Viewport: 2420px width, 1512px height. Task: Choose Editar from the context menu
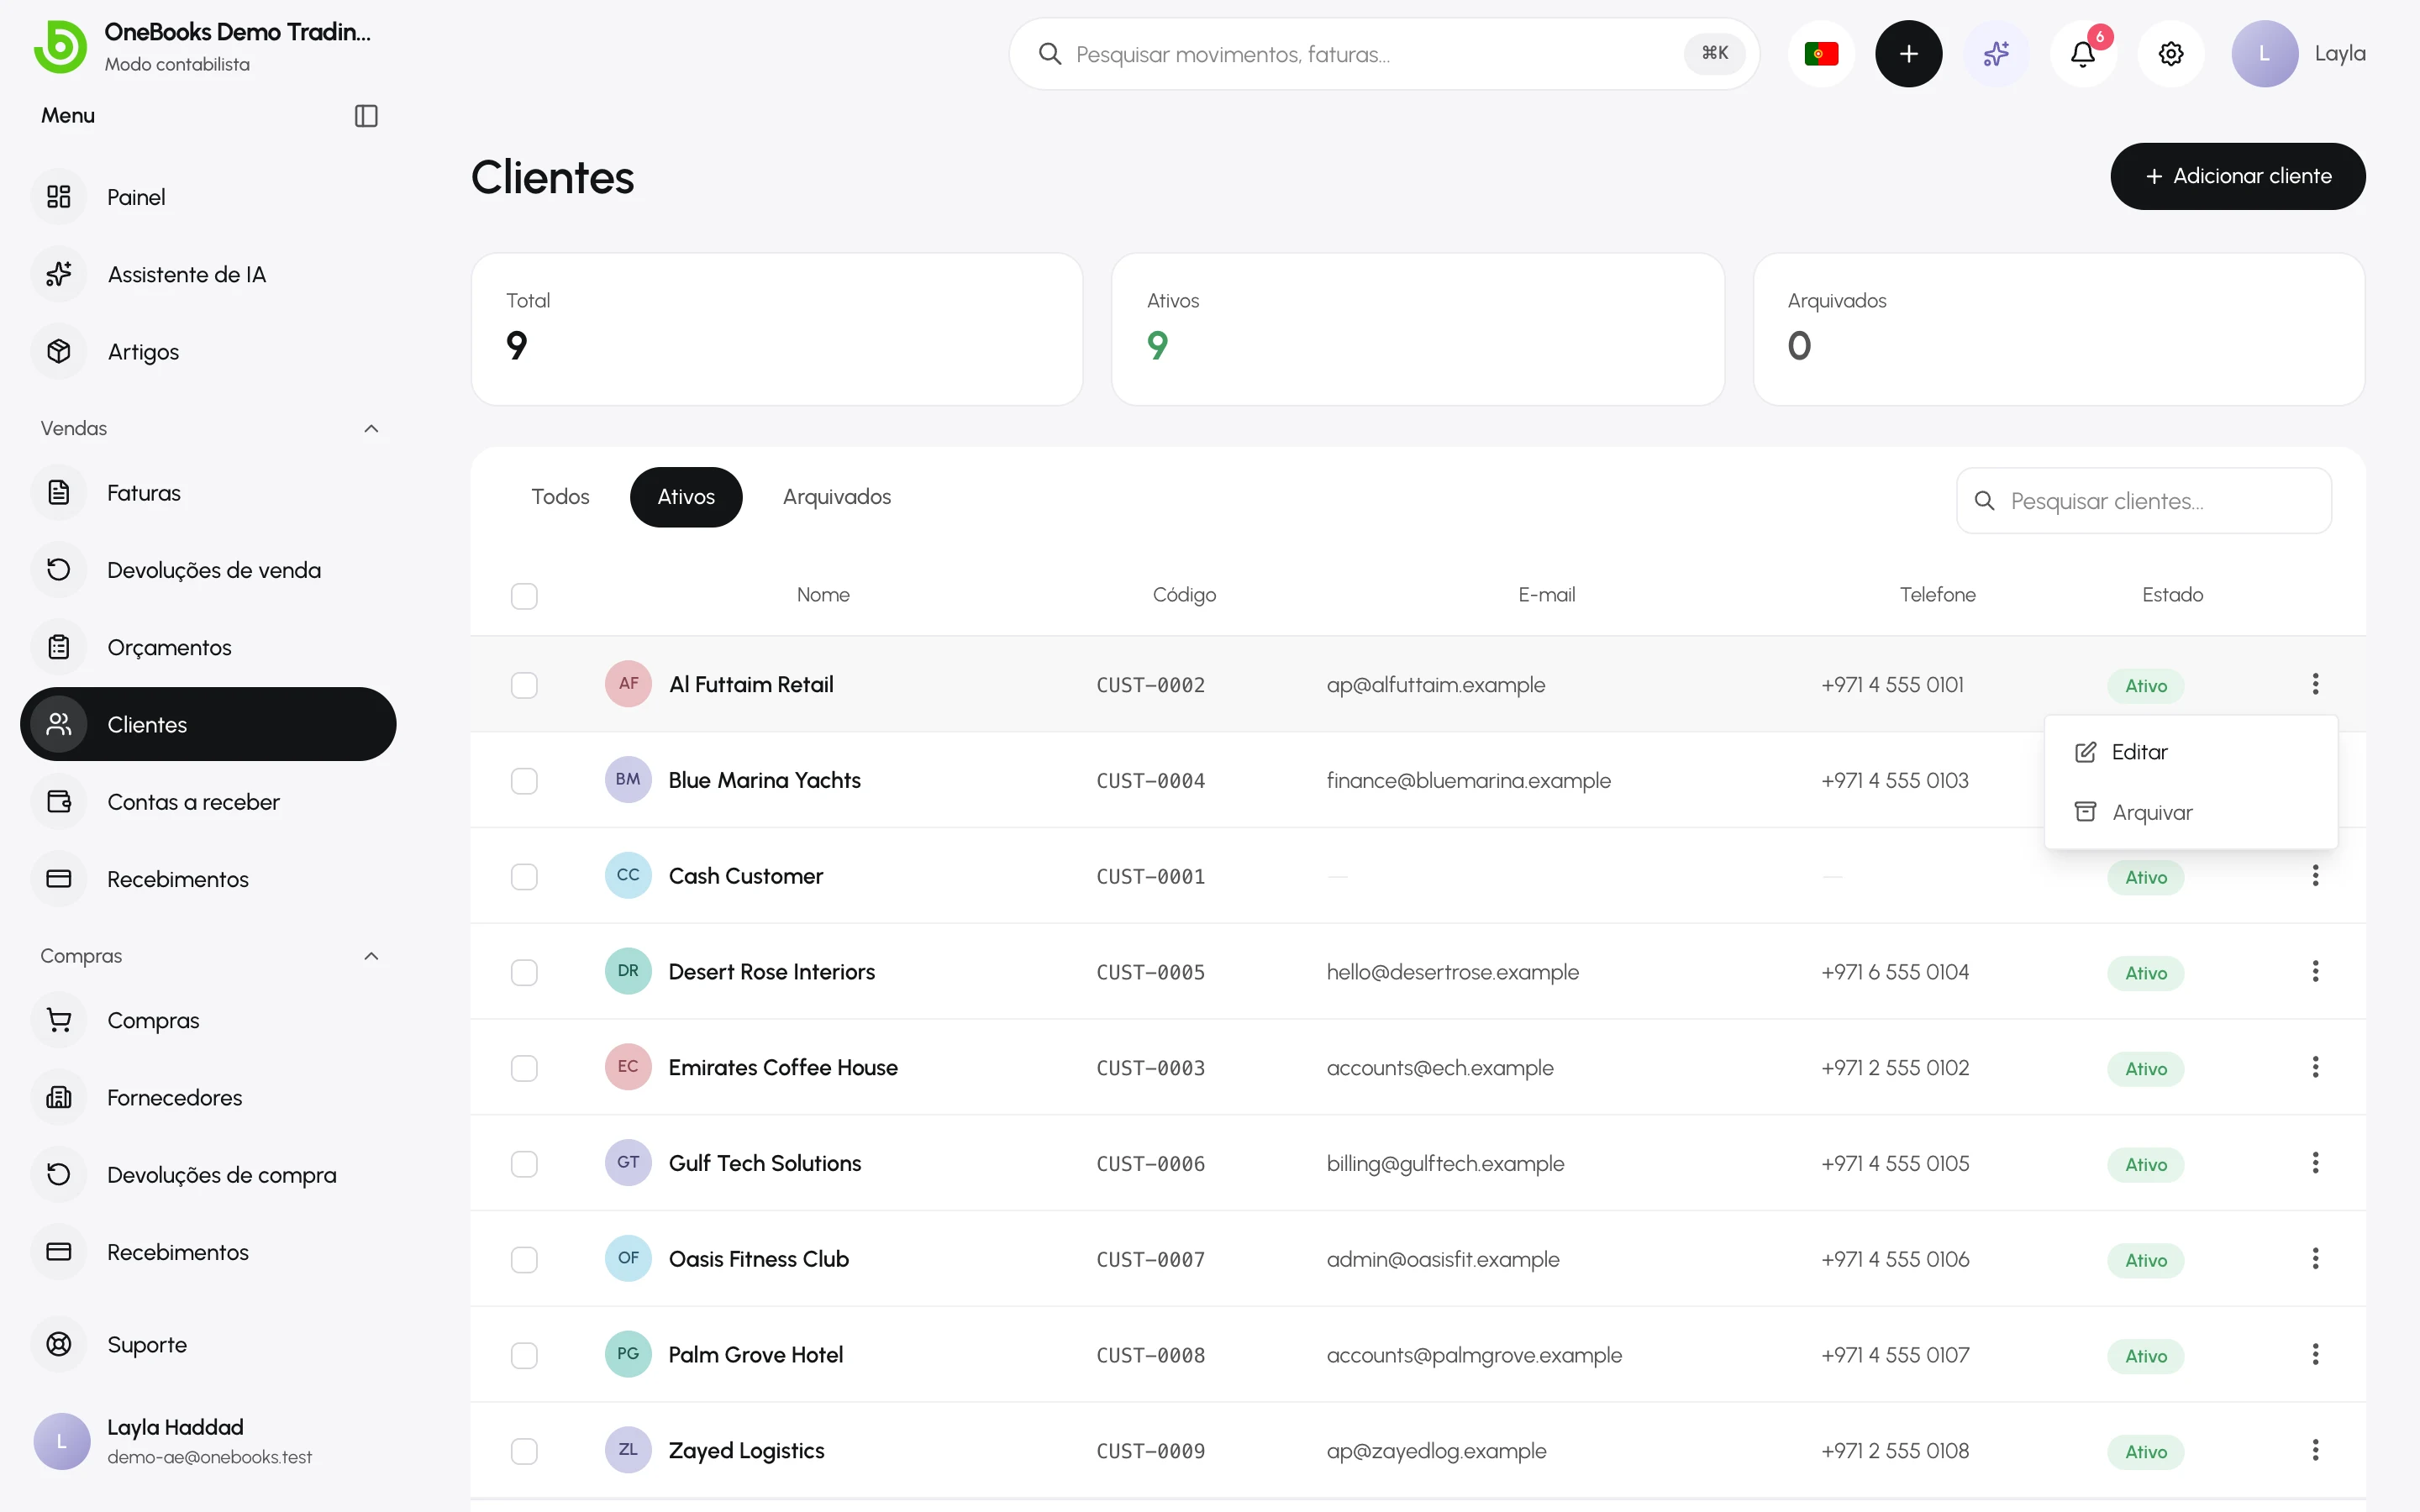2191,752
